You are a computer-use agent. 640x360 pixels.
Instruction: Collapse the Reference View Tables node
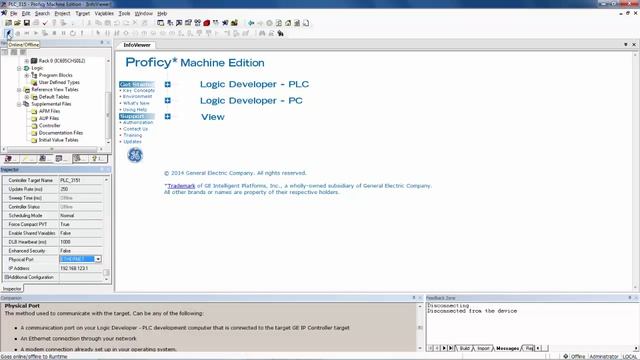point(19,90)
